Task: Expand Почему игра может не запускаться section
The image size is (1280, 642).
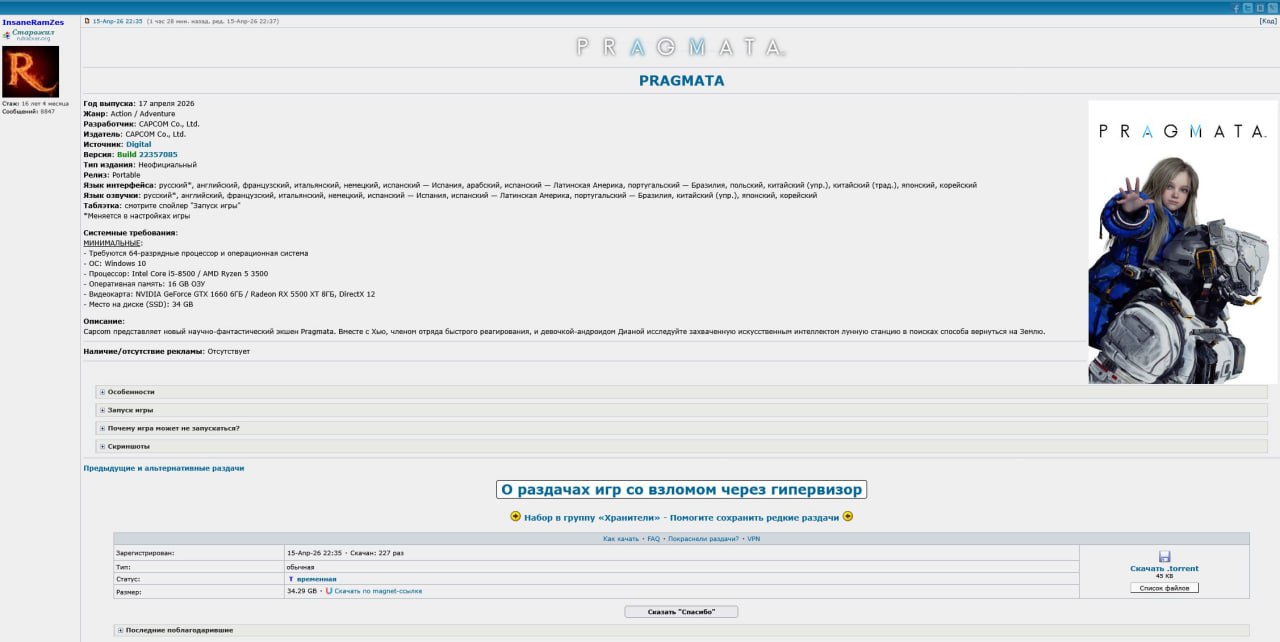Action: click(173, 428)
